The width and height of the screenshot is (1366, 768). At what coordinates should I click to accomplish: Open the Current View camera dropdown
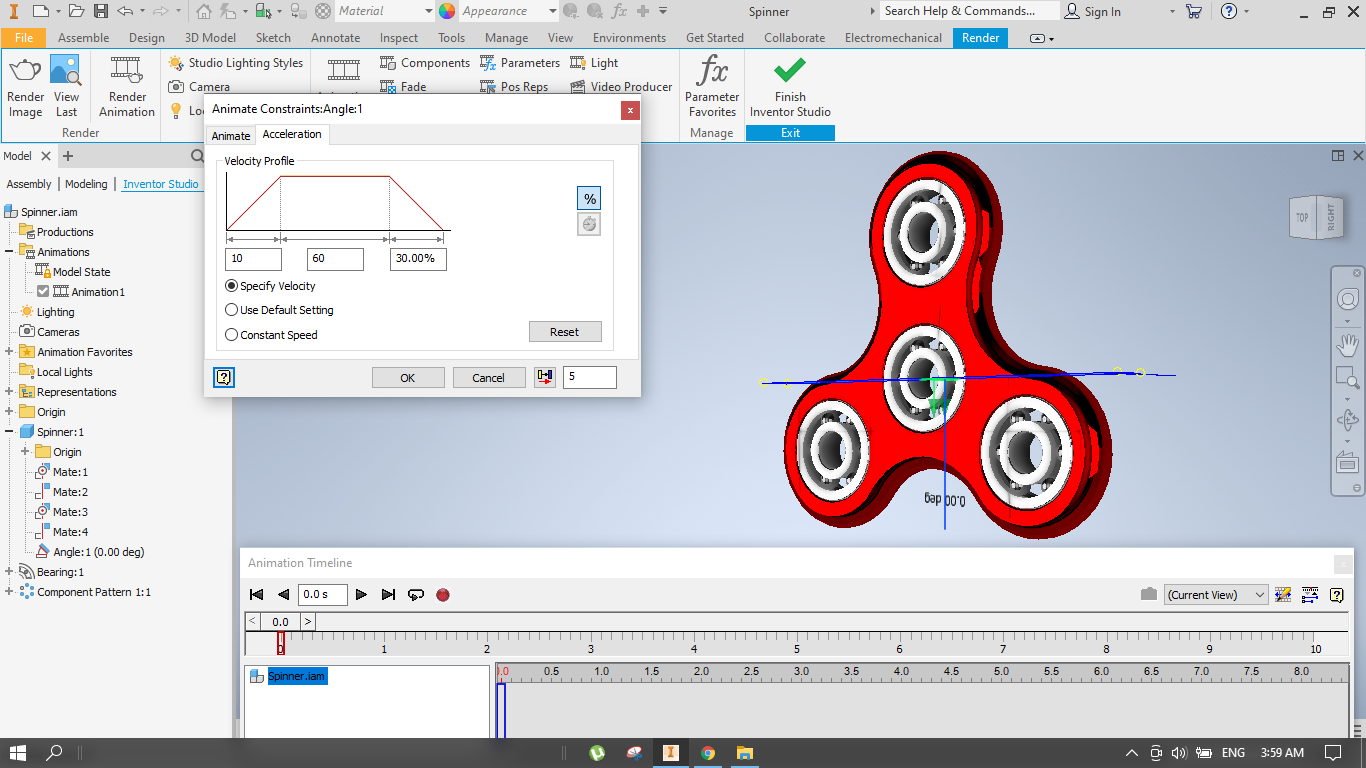pyautogui.click(x=1216, y=595)
